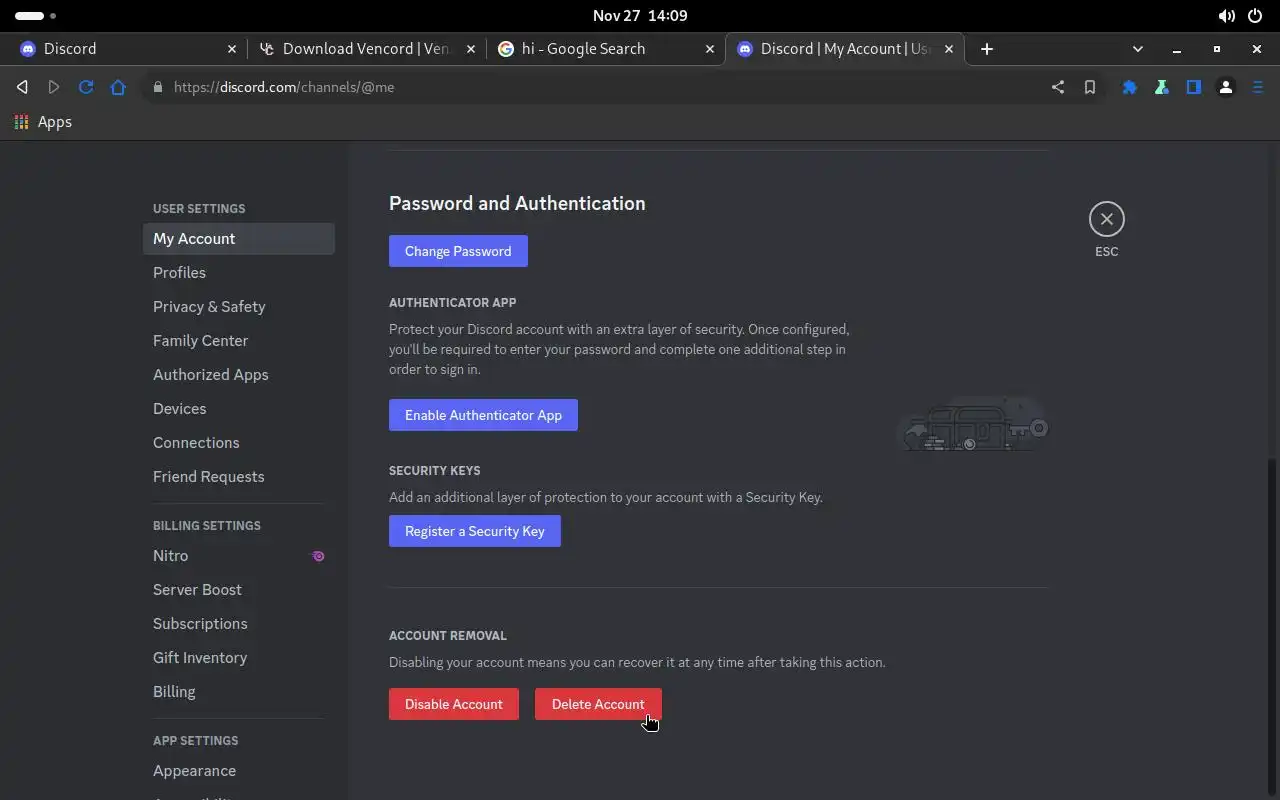Go to the browser home page
Image resolution: width=1280 pixels, height=800 pixels.
pos(118,87)
